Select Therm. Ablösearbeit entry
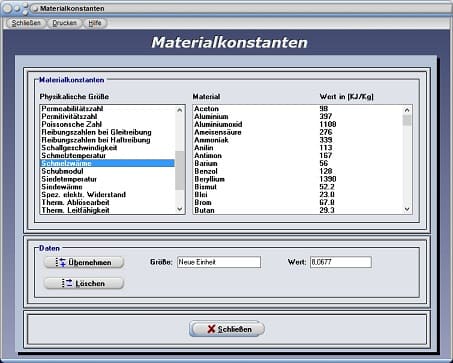This screenshot has width=453, height=363. point(107,203)
